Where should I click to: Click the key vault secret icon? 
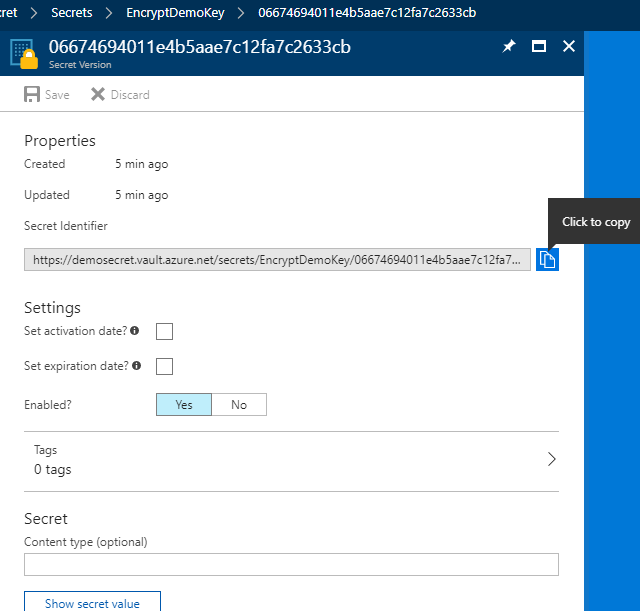24,53
